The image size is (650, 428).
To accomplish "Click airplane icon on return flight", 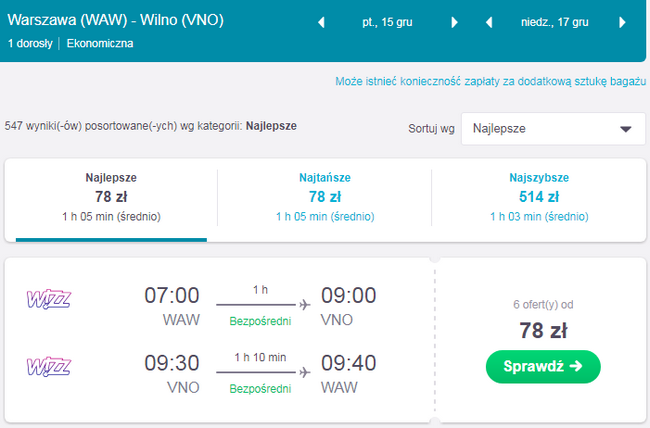I will click(x=304, y=372).
